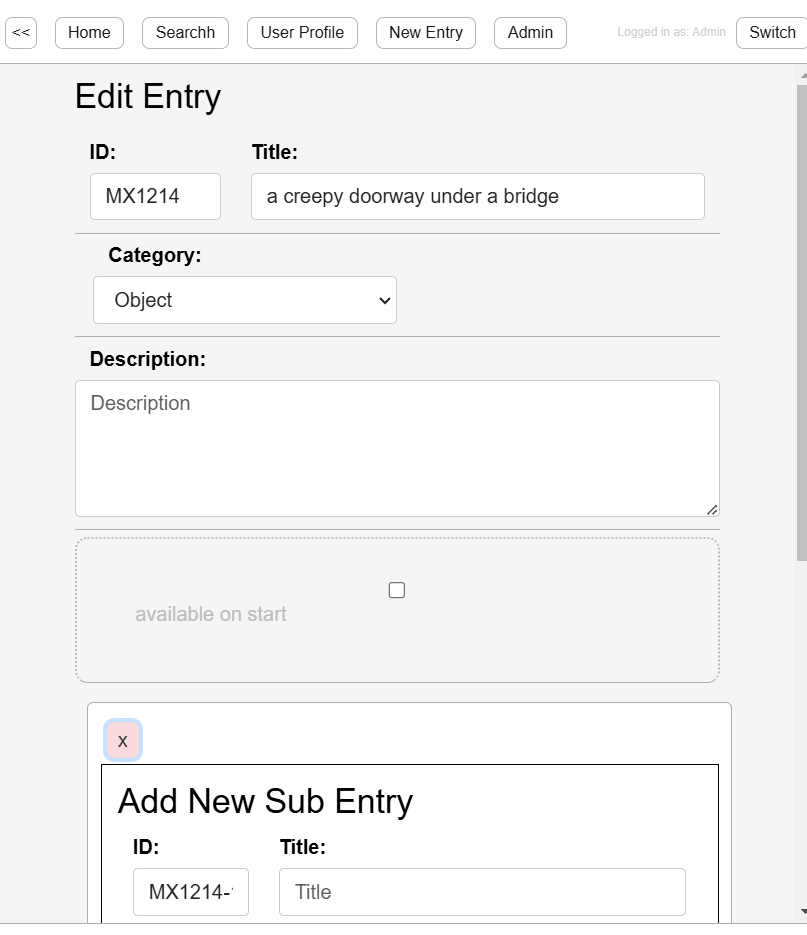Click into the ID field showing MX1214
Screen dimensions: 807x935
[155, 196]
